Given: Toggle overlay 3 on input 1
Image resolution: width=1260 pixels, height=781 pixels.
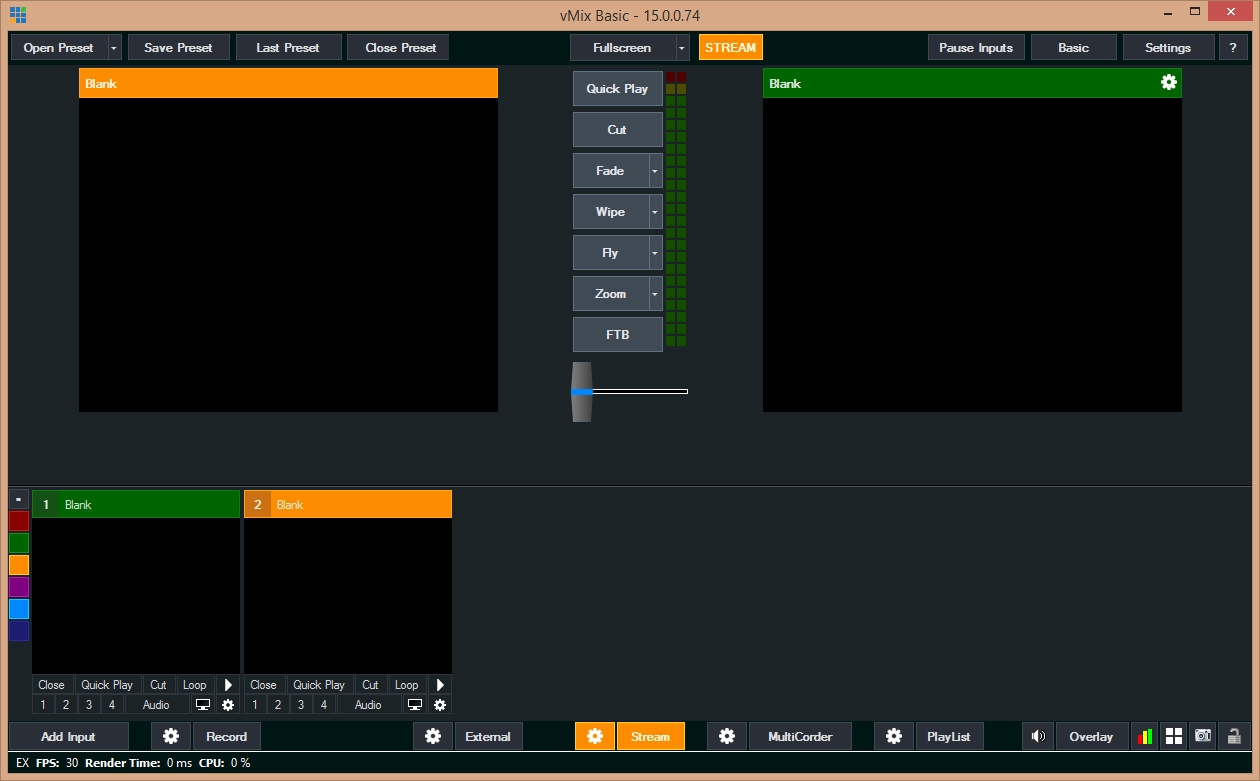Looking at the screenshot, I should tap(88, 705).
